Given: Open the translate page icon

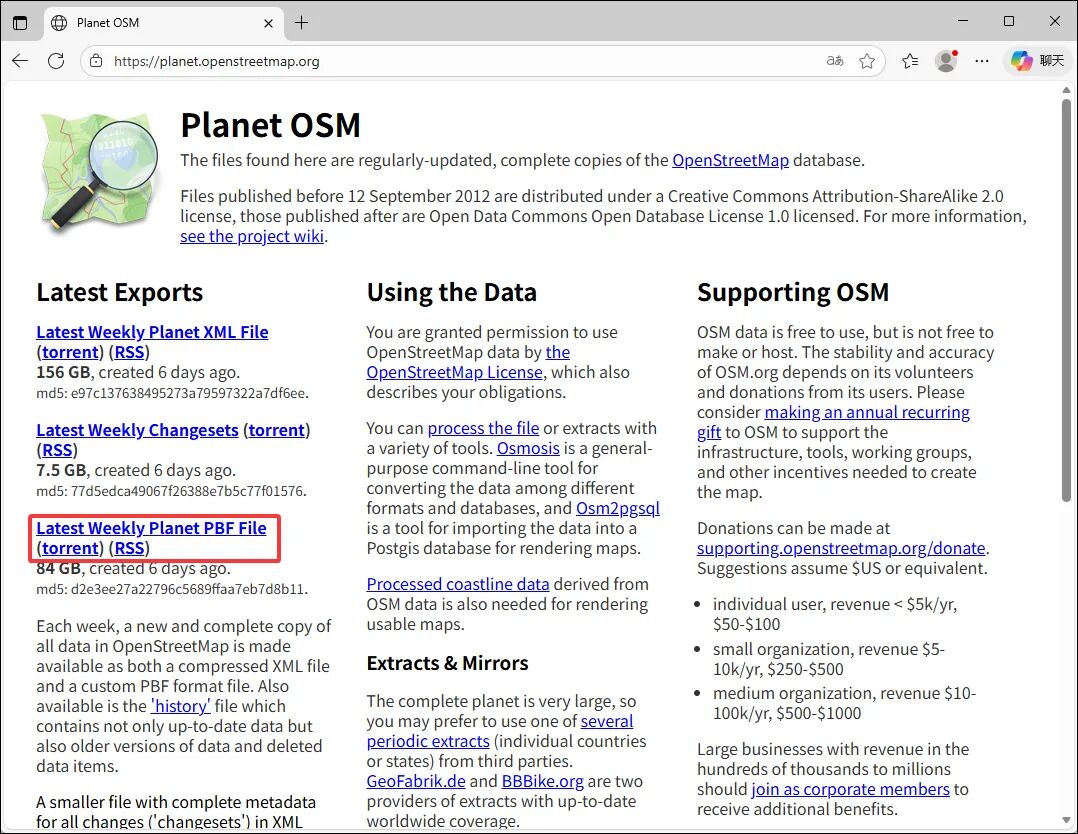Looking at the screenshot, I should click(x=835, y=61).
